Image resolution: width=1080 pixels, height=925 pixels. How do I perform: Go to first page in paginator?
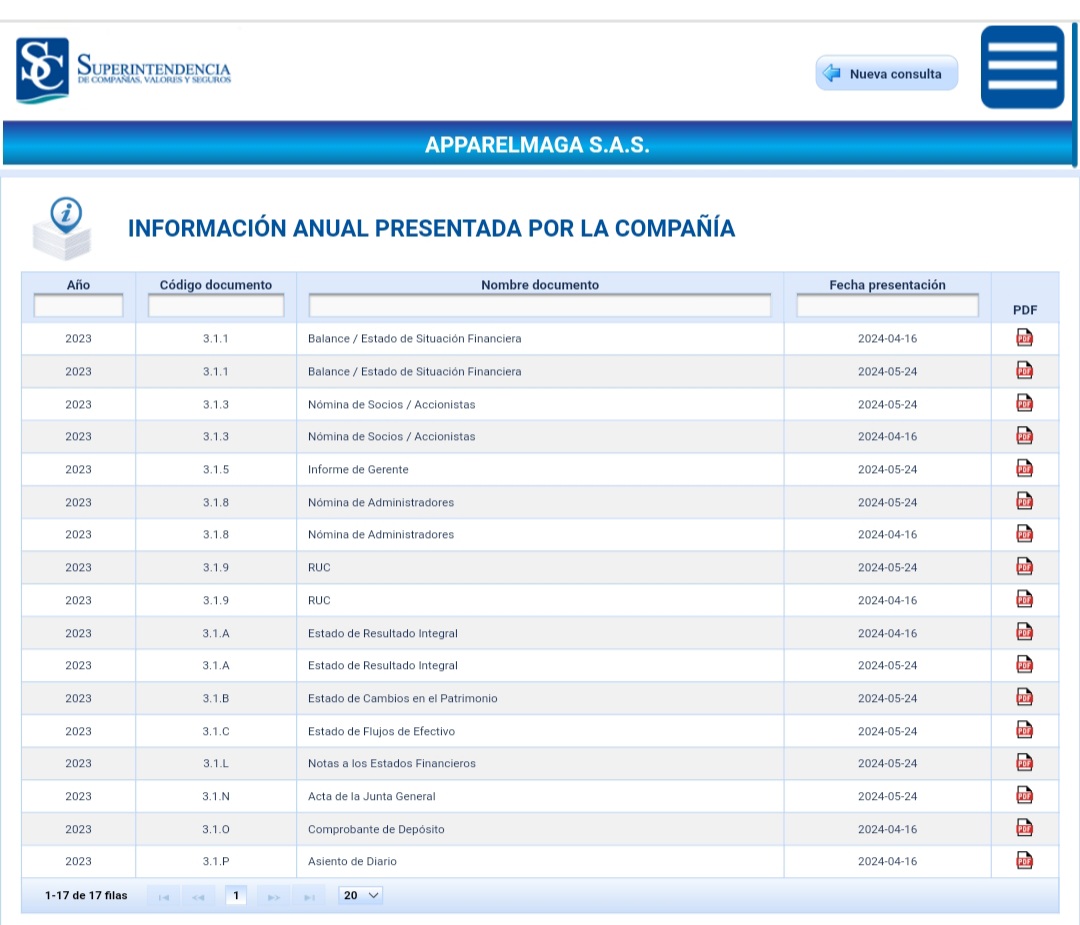point(164,896)
